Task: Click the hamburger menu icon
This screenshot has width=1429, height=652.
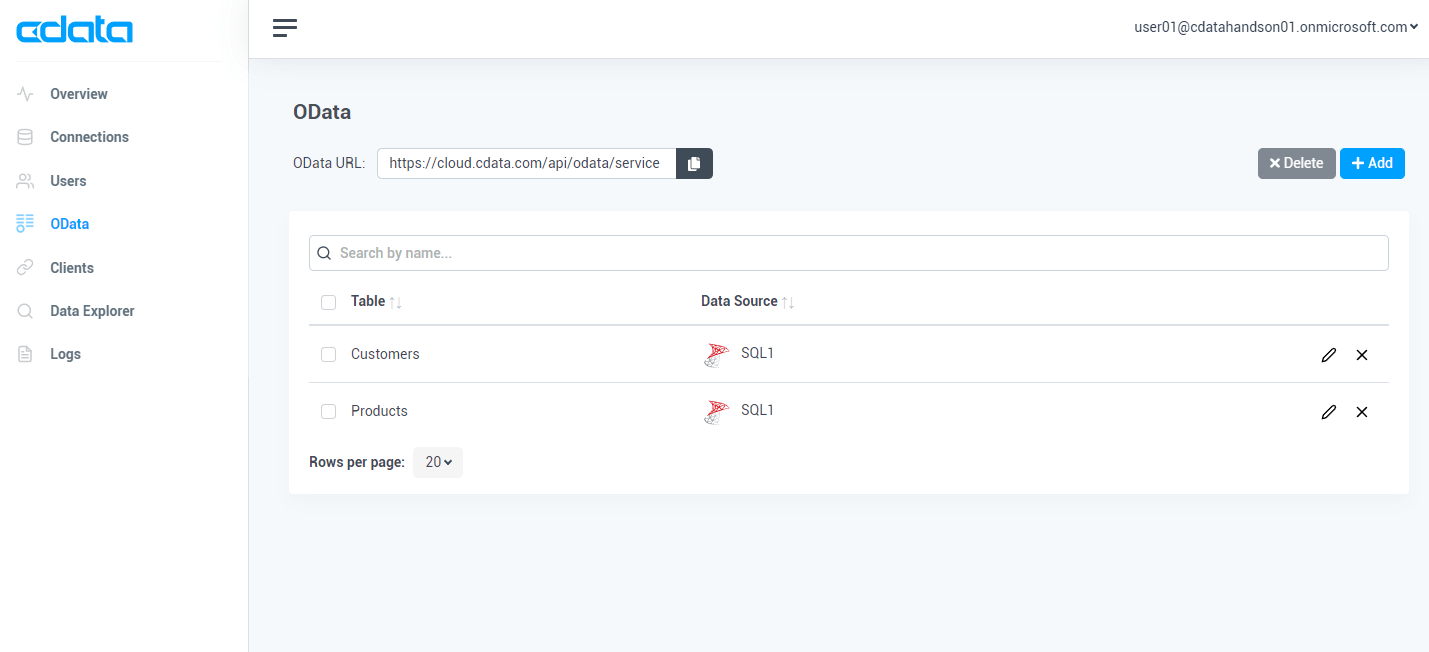Action: pyautogui.click(x=285, y=28)
